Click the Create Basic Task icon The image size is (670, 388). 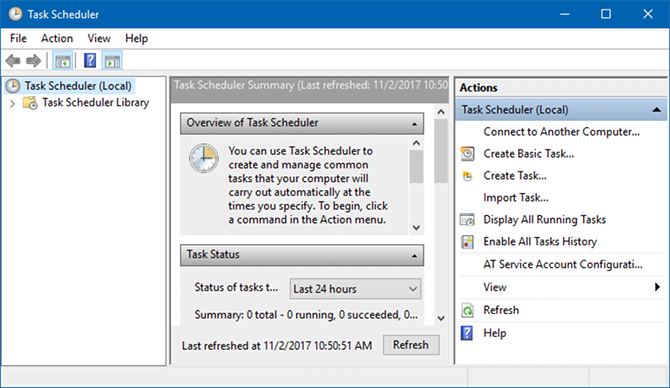click(x=467, y=154)
